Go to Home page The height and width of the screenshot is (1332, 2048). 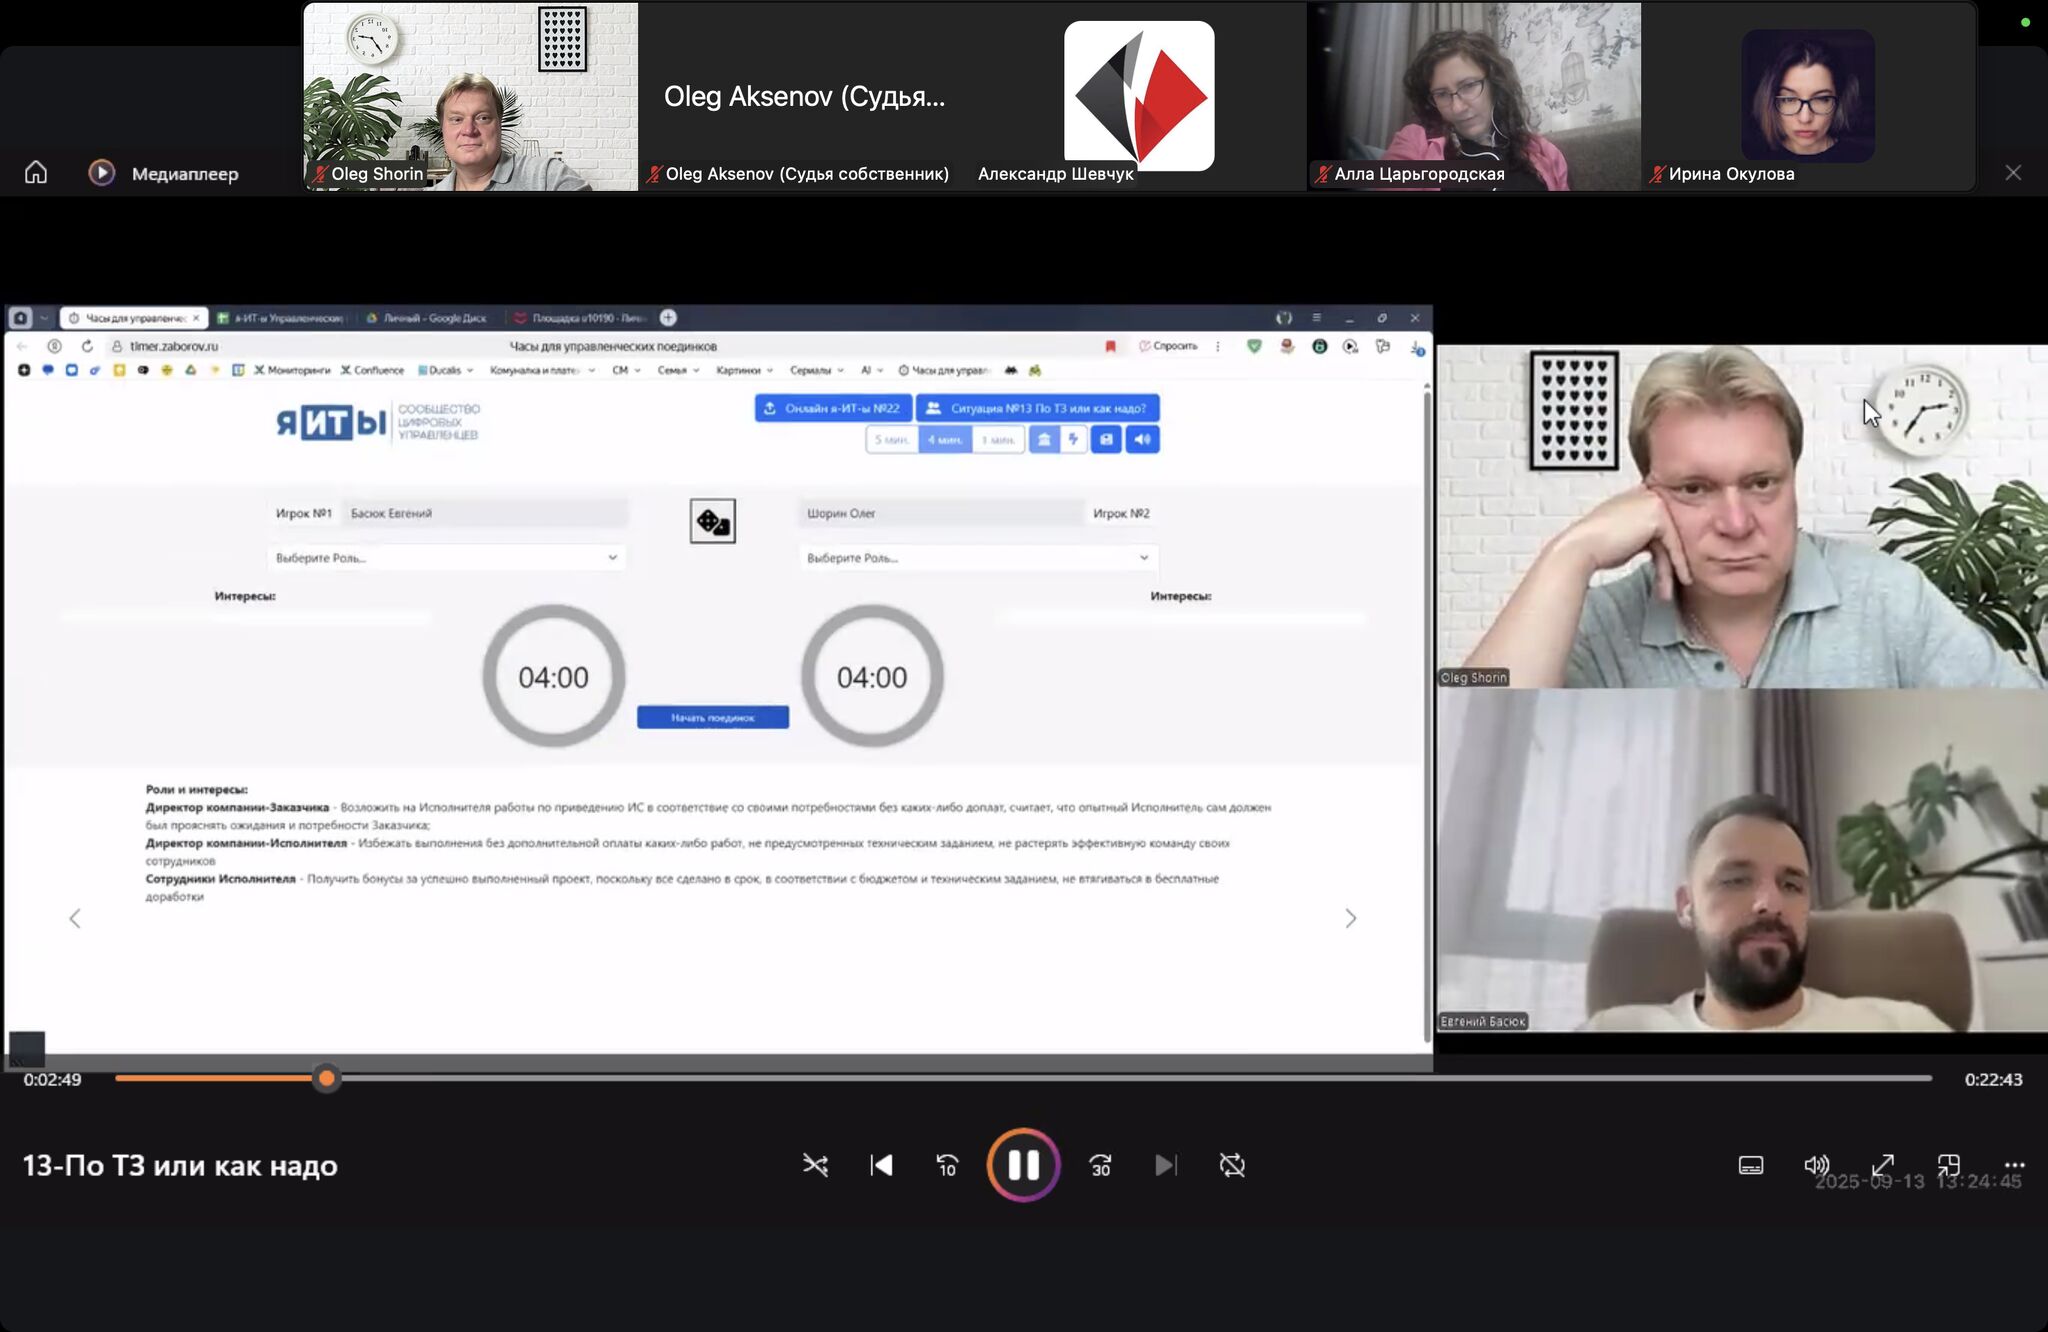pos(36,173)
